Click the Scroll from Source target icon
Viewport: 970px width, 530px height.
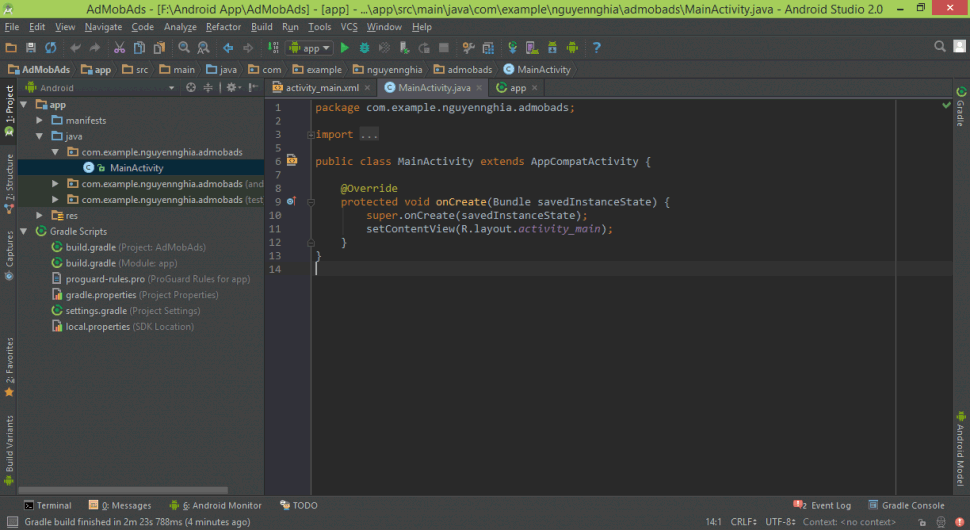point(191,88)
